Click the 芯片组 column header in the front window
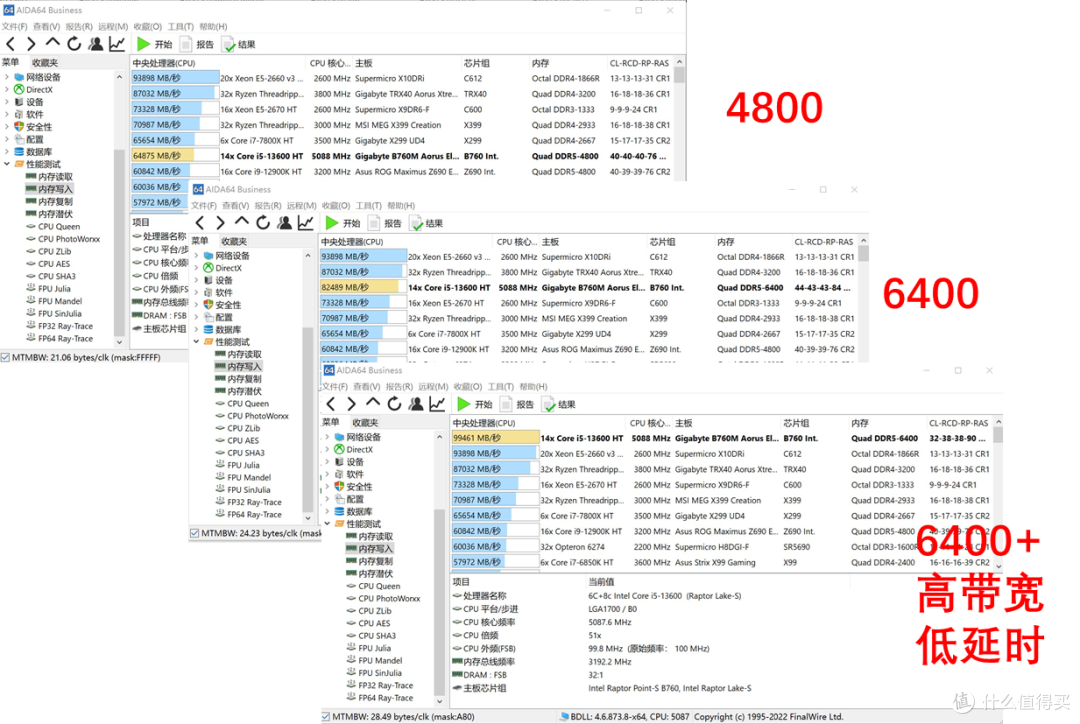 coord(796,423)
